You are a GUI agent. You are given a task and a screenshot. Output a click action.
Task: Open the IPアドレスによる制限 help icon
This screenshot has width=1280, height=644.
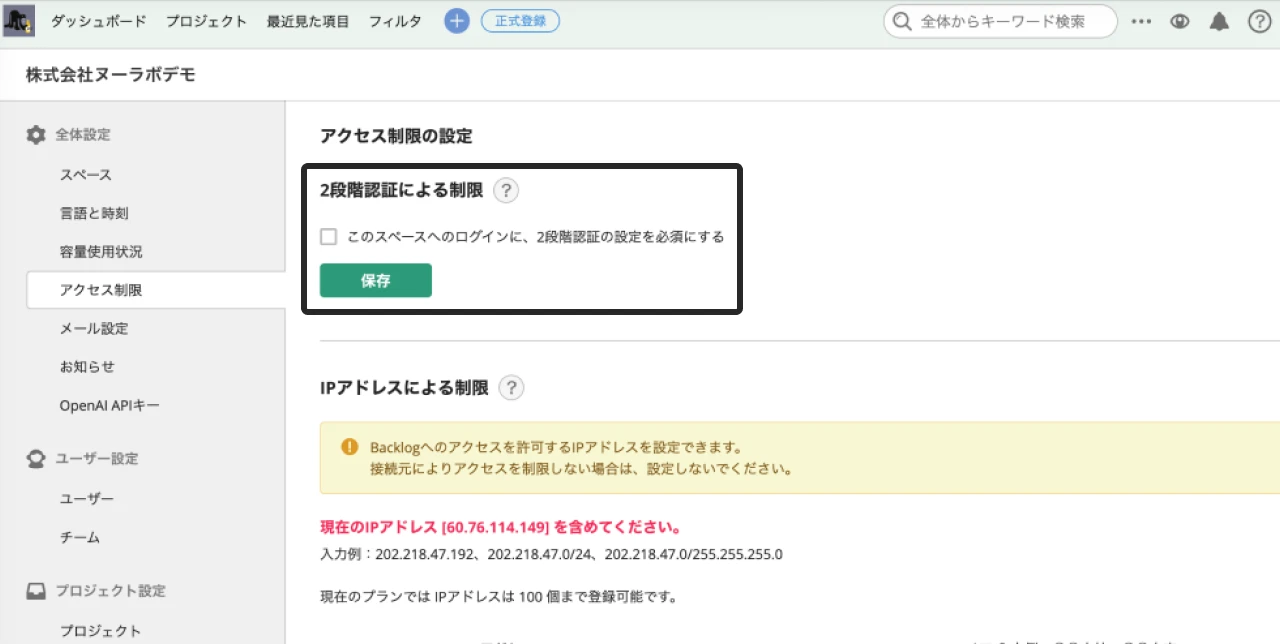click(x=511, y=387)
